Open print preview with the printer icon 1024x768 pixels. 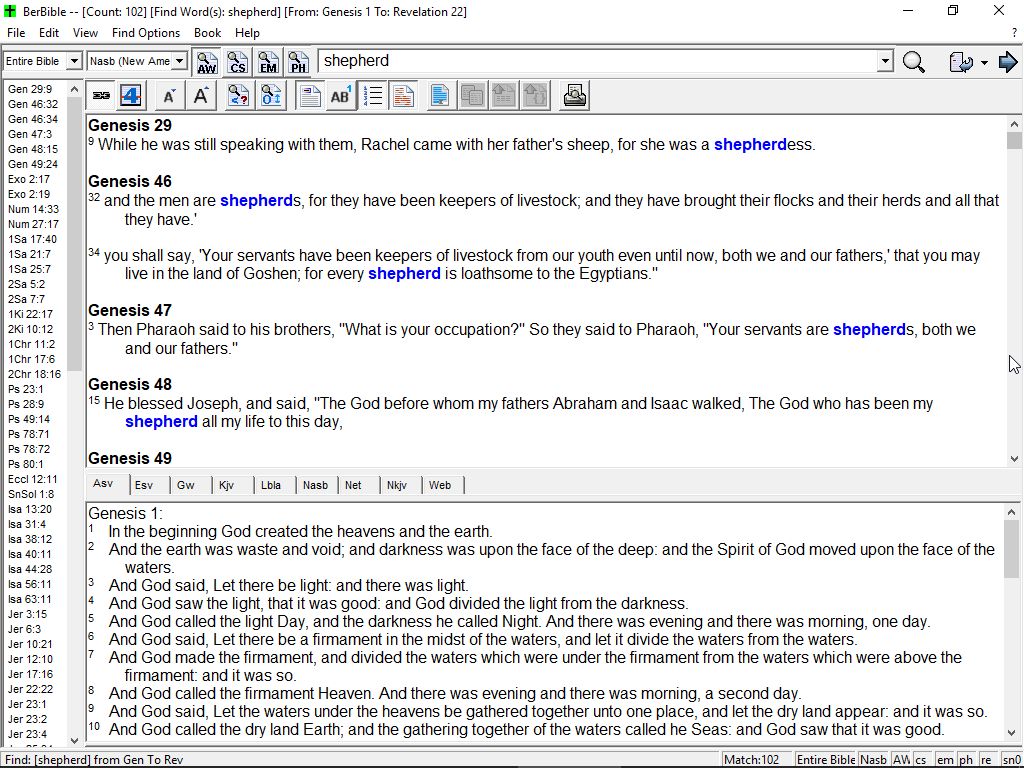point(575,96)
